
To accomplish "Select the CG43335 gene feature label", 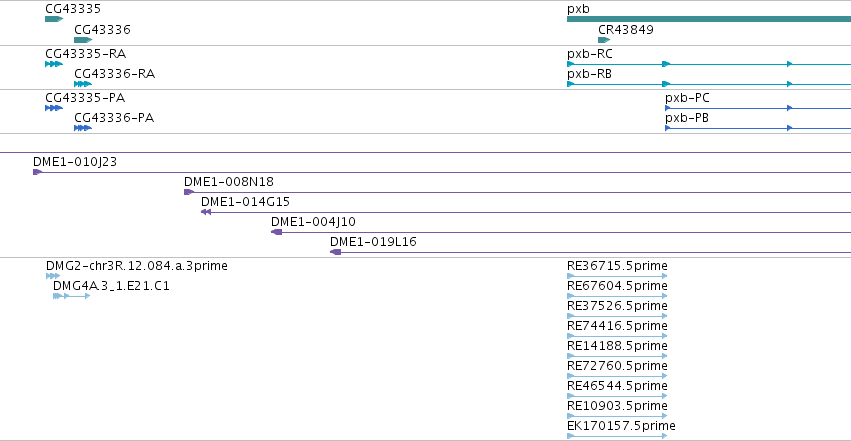I will coord(73,9).
